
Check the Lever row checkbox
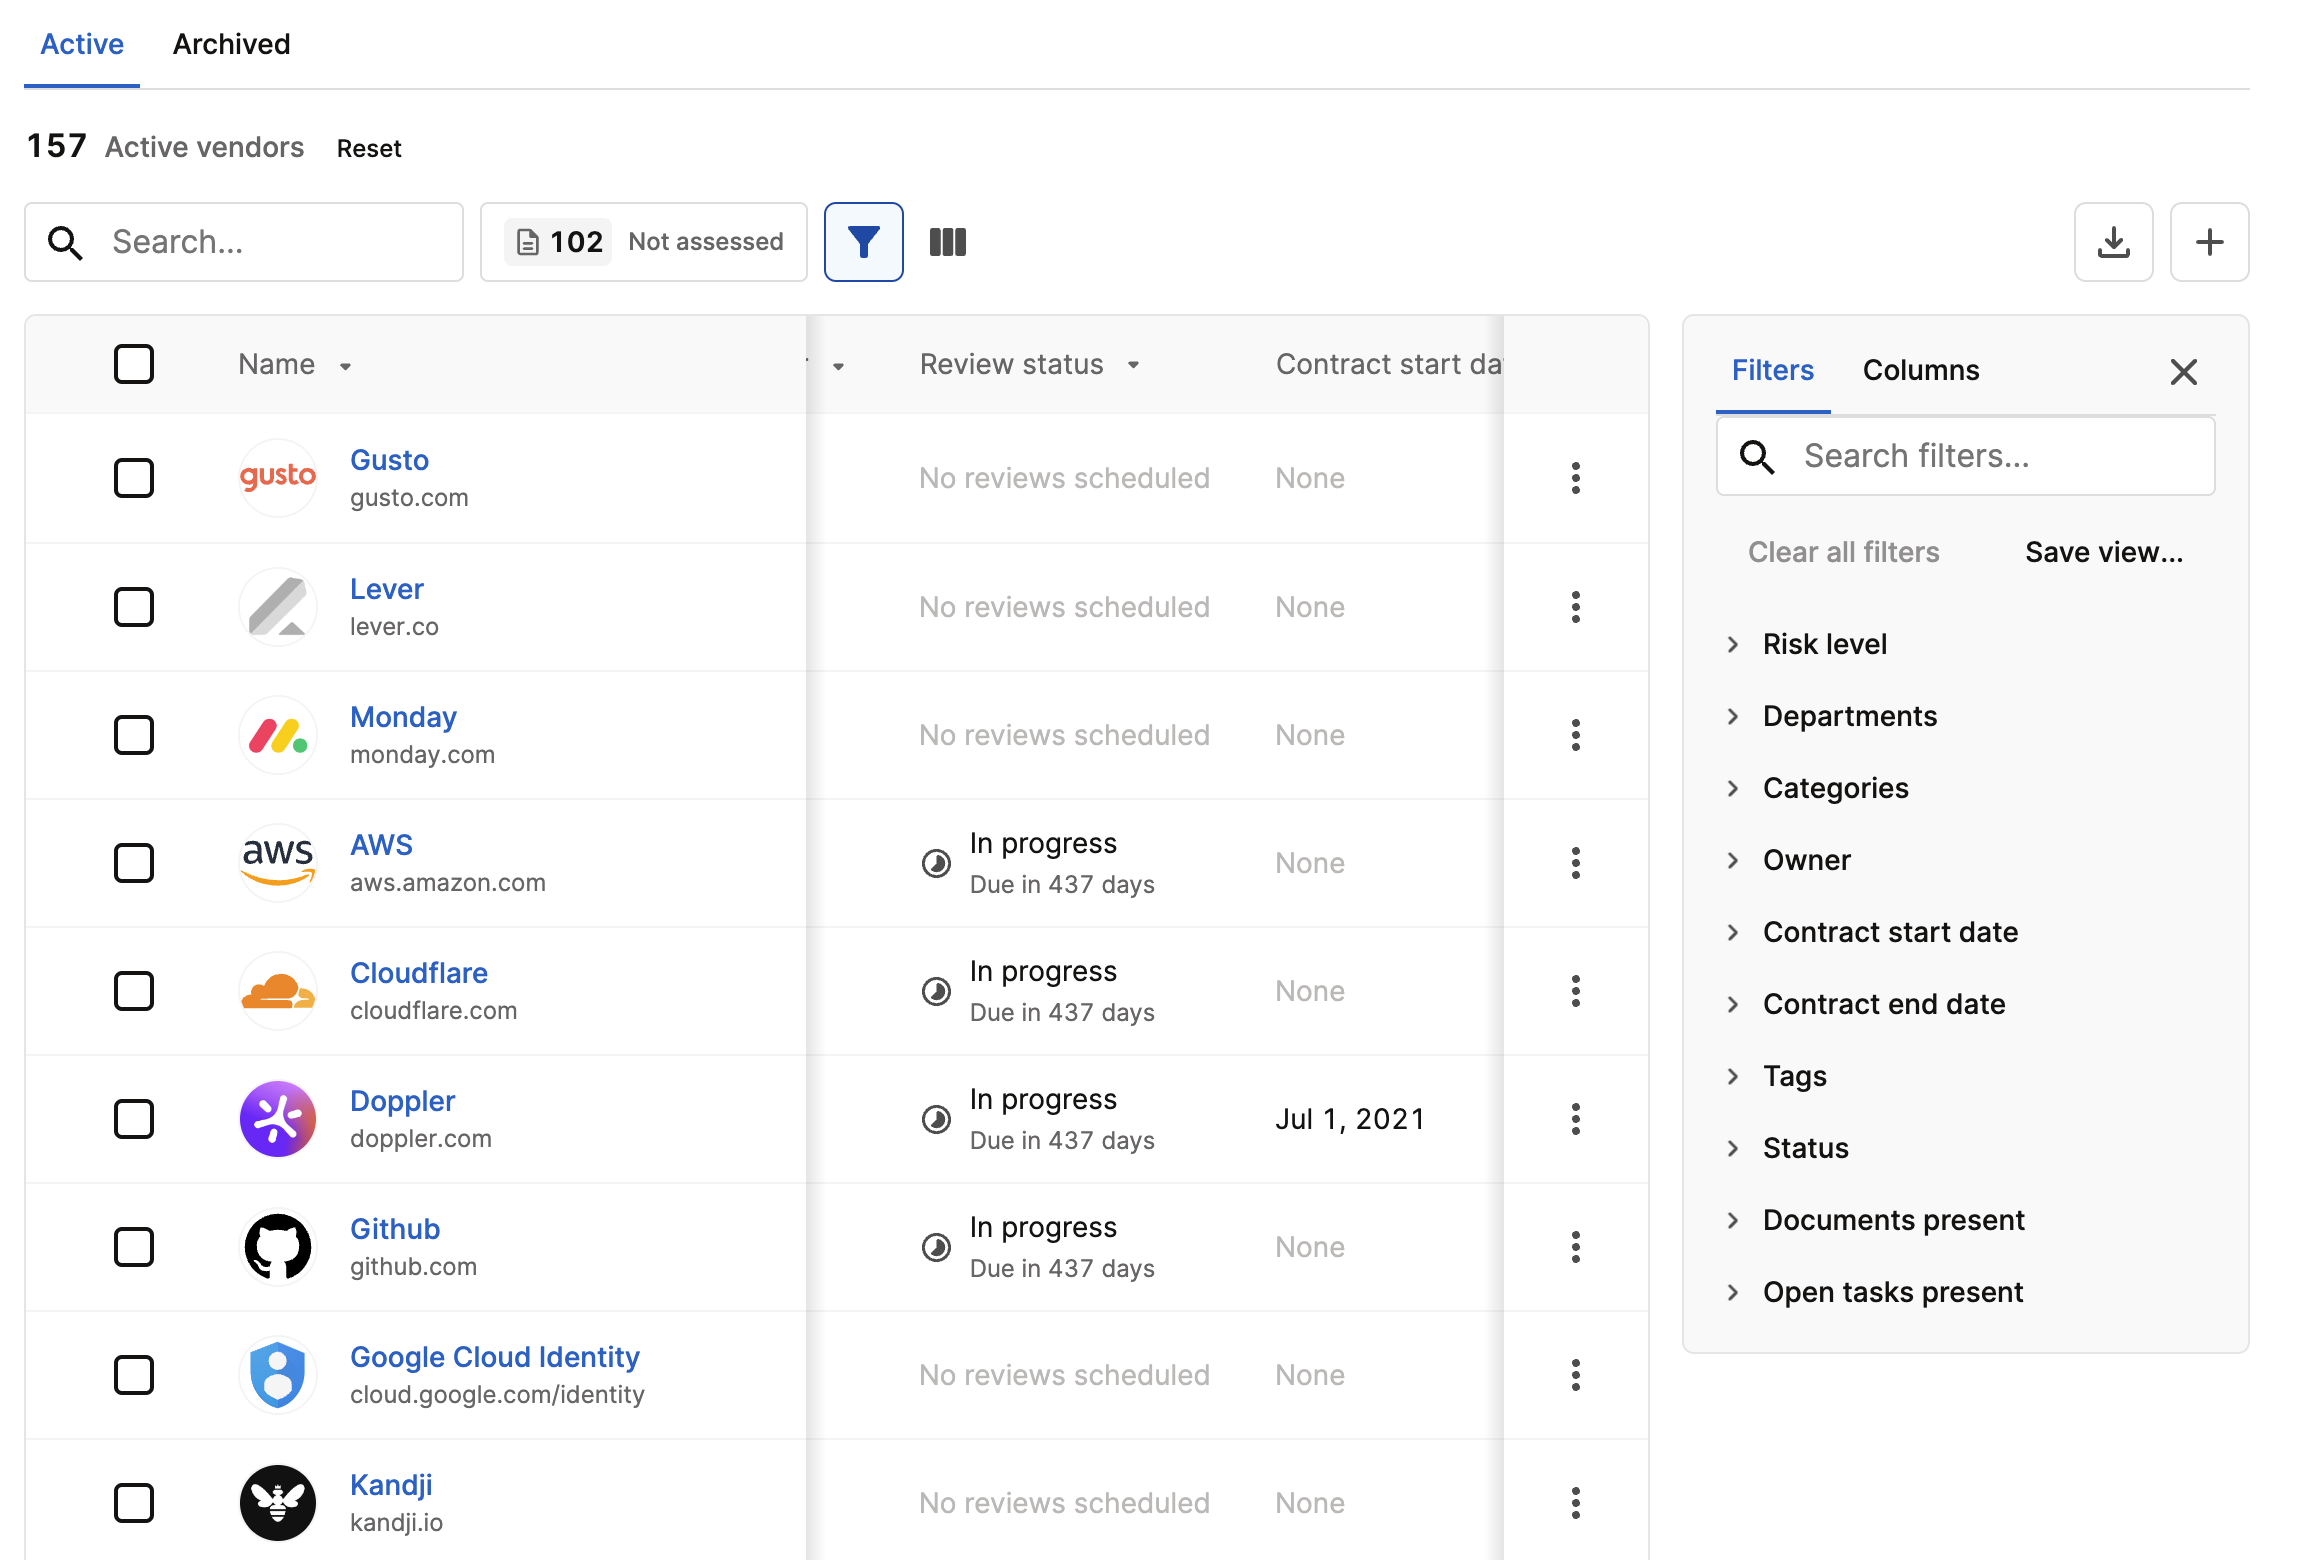click(x=134, y=607)
